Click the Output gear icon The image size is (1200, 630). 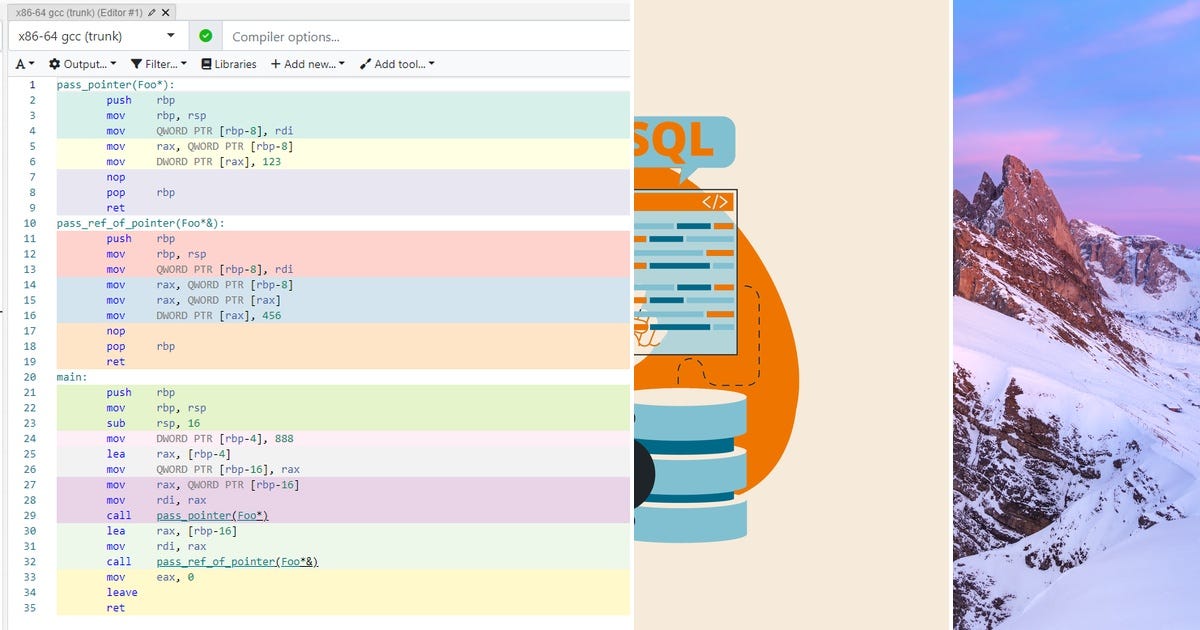(x=54, y=63)
